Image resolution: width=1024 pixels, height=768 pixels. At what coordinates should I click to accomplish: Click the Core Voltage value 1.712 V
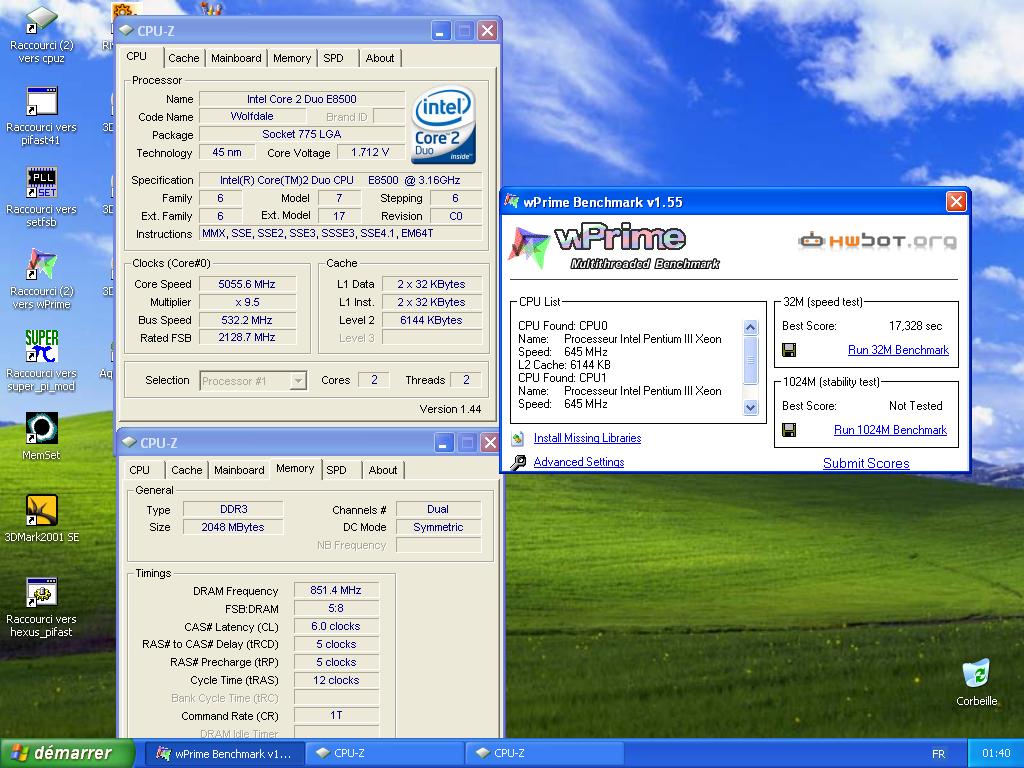(370, 152)
